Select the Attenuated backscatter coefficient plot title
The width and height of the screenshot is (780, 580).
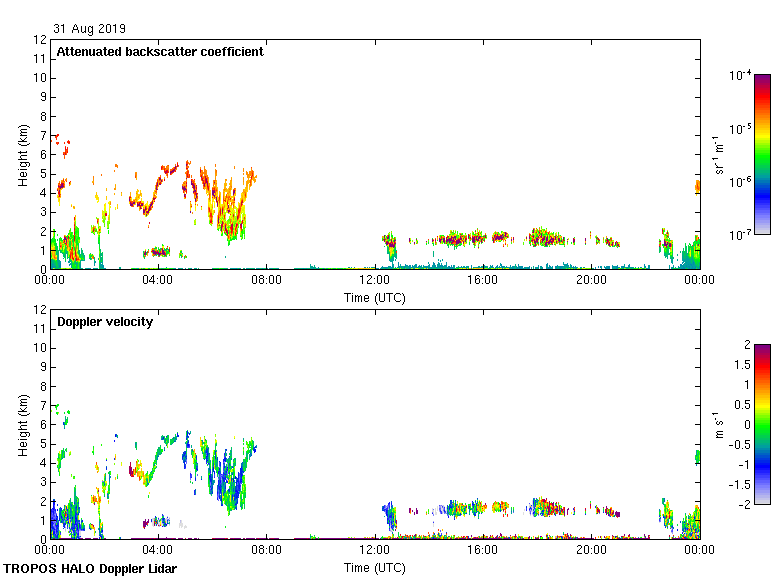click(160, 52)
